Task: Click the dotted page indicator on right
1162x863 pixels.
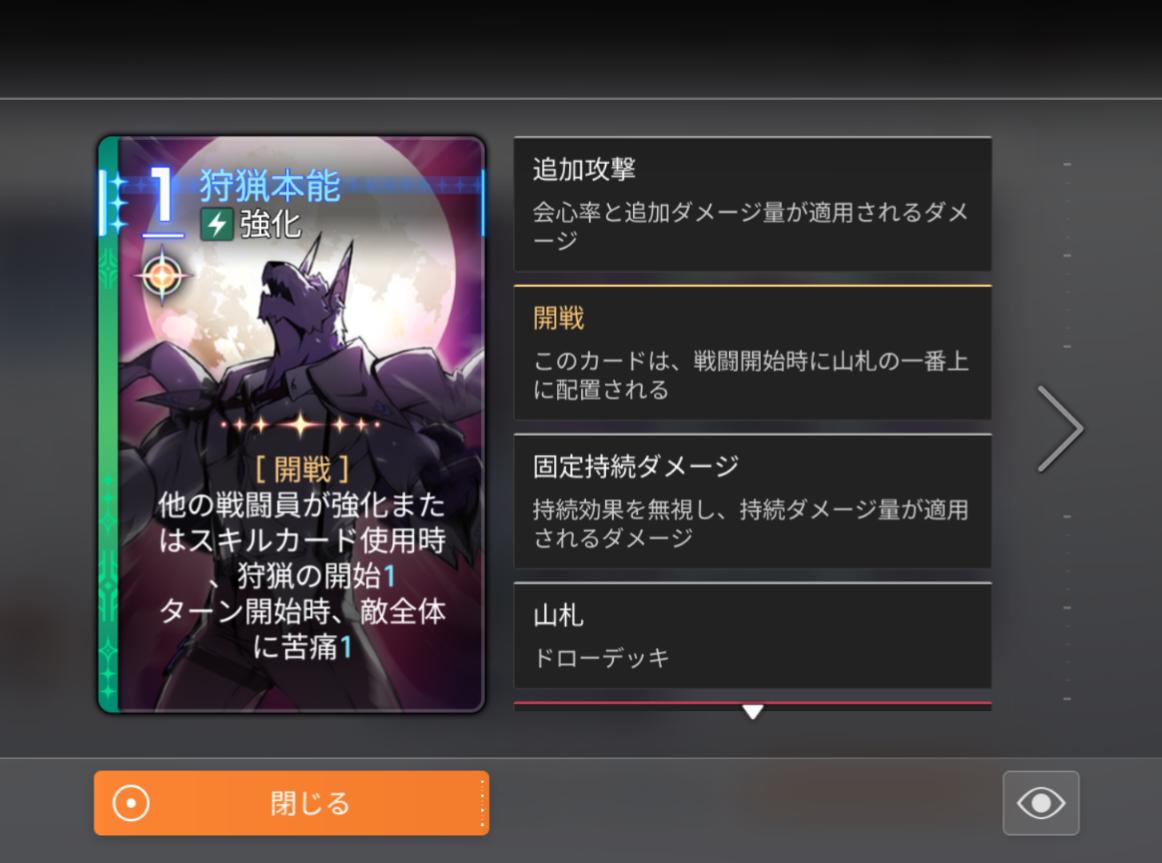Action: [x=1067, y=430]
